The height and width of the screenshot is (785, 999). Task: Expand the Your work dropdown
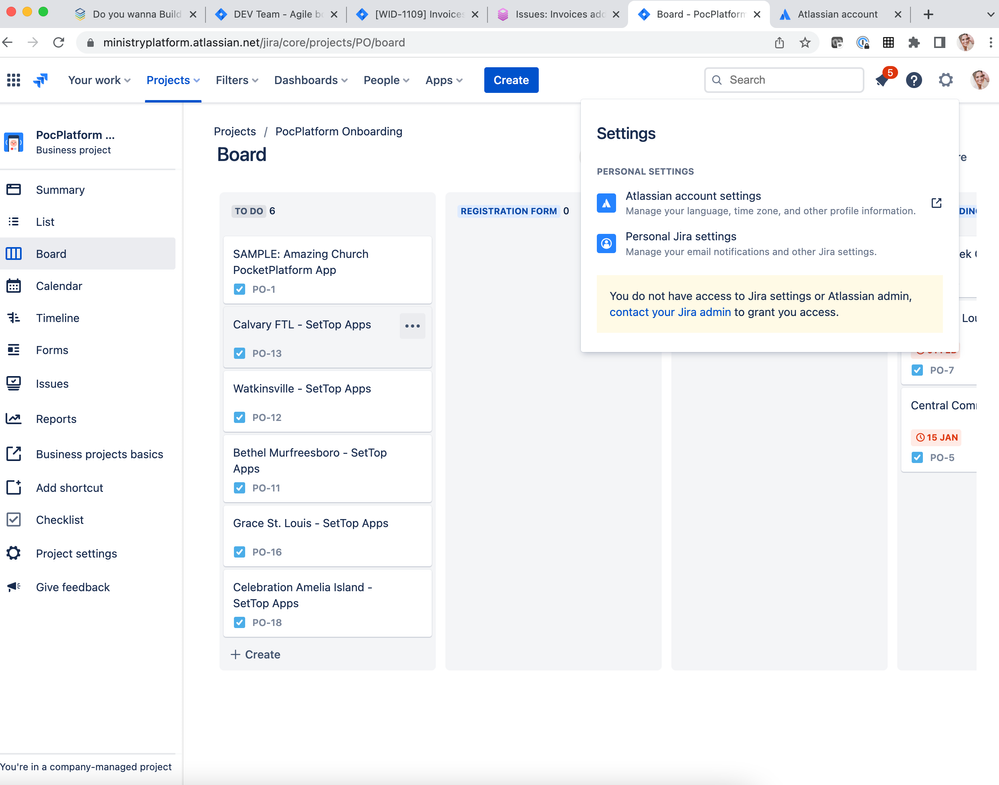coord(99,80)
